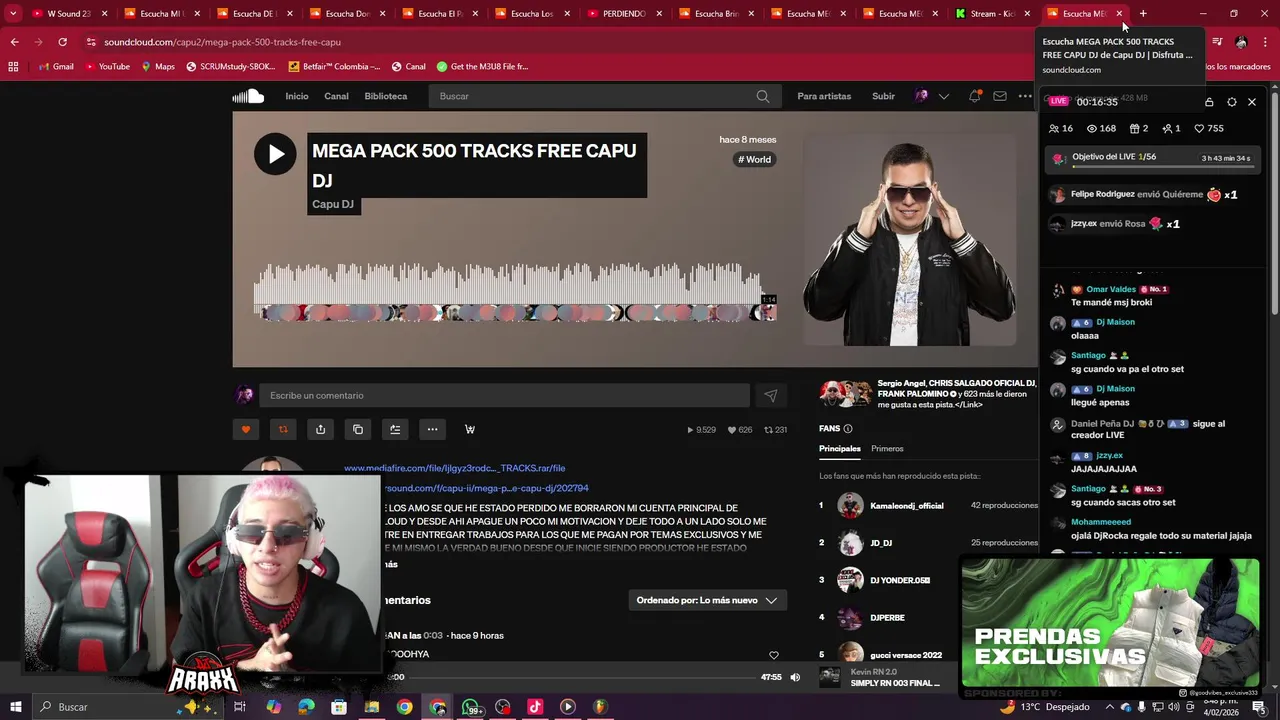Open the three-dot header menu
Viewport: 1280px width, 720px height.
click(1025, 96)
